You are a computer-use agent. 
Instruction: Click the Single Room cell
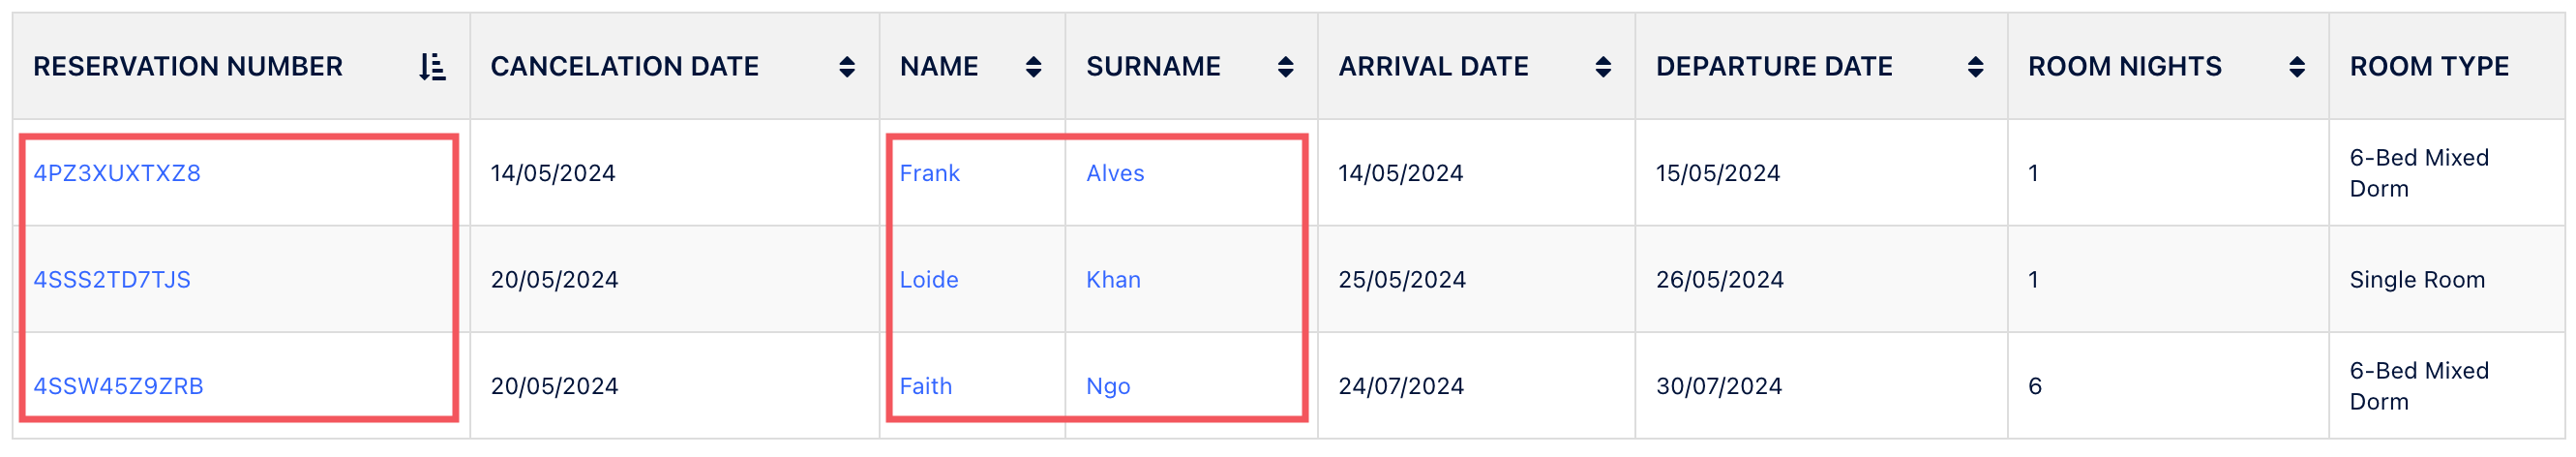[x=2416, y=280]
